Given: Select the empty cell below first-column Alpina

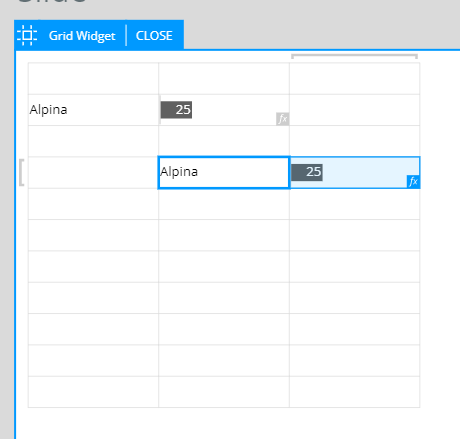Looking at the screenshot, I should [93, 141].
